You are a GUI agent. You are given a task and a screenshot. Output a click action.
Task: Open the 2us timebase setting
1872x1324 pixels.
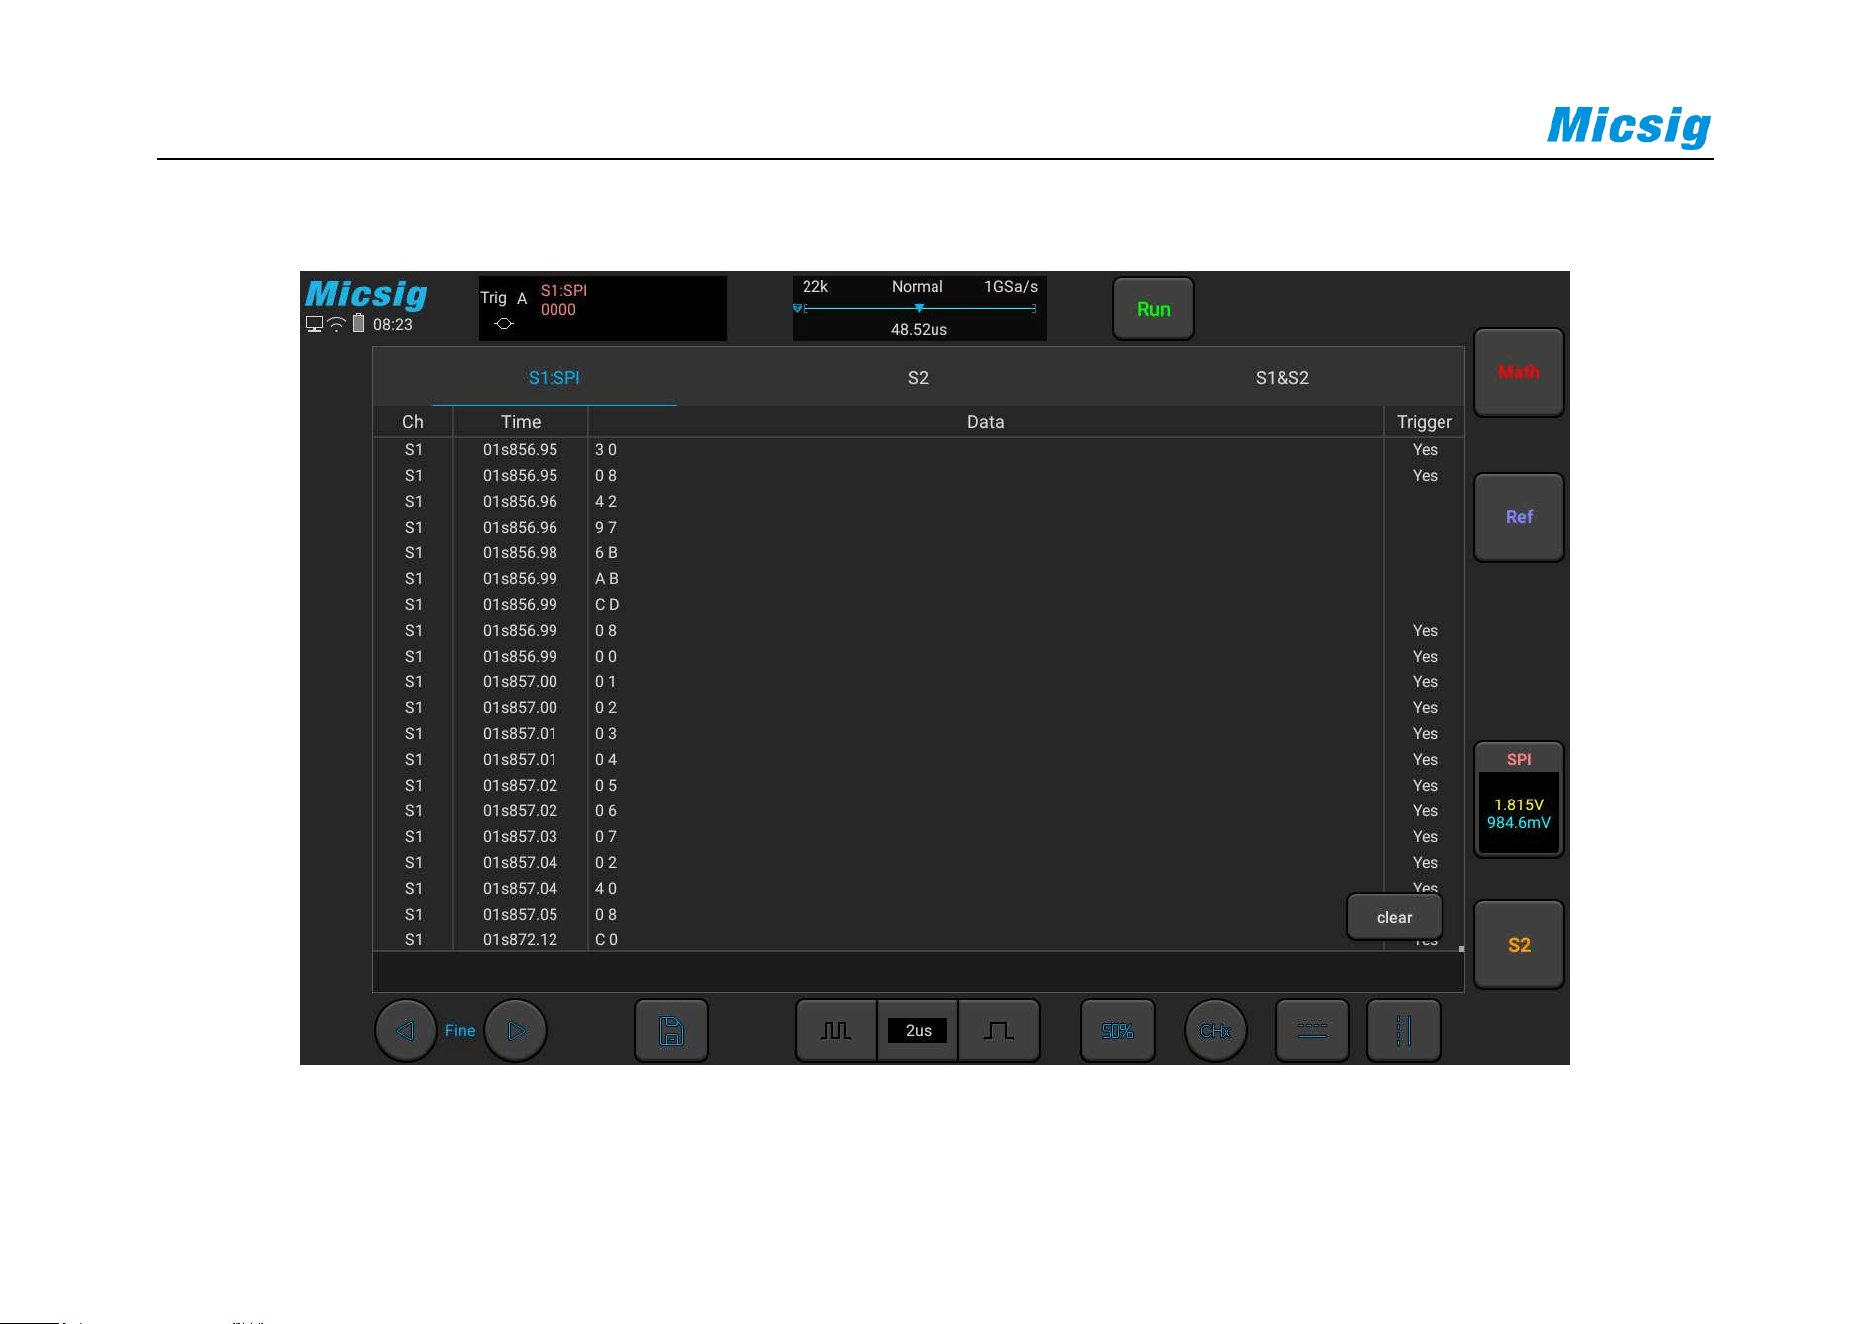[918, 1030]
